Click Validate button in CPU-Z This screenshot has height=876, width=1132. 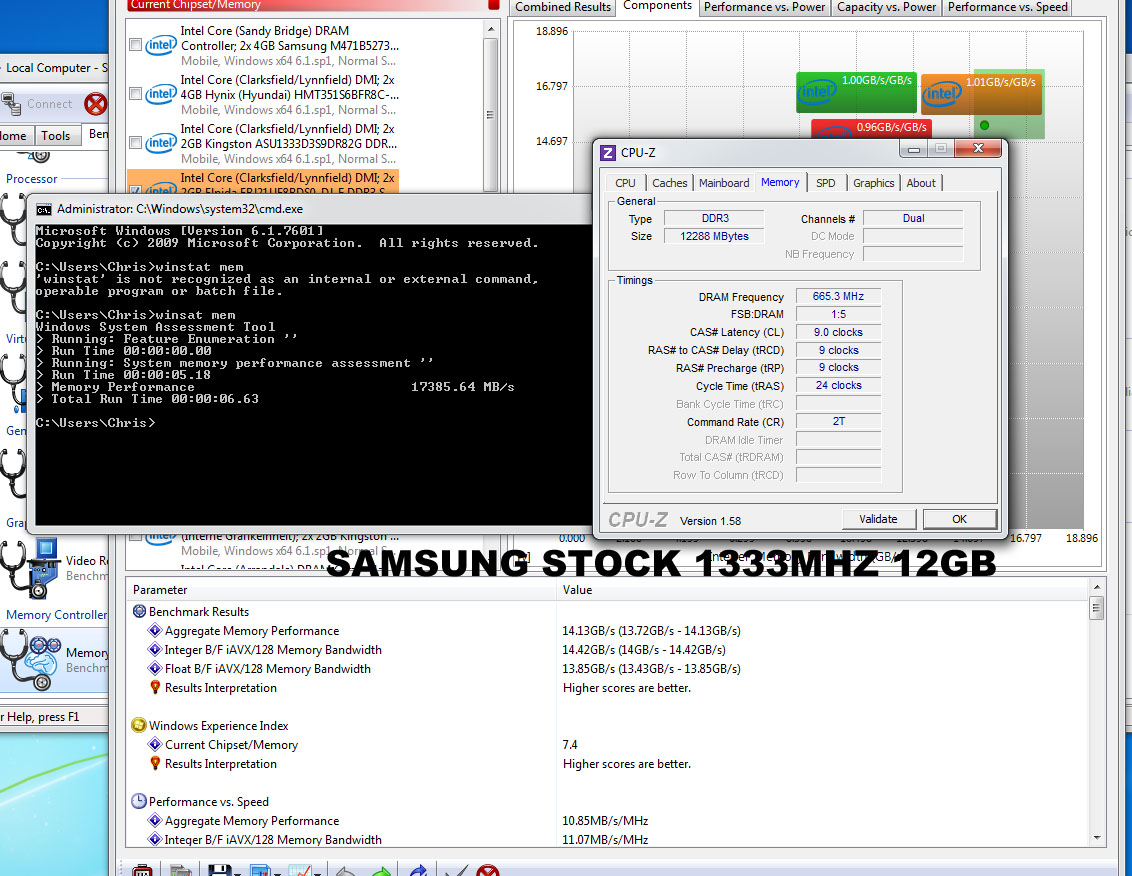879,519
